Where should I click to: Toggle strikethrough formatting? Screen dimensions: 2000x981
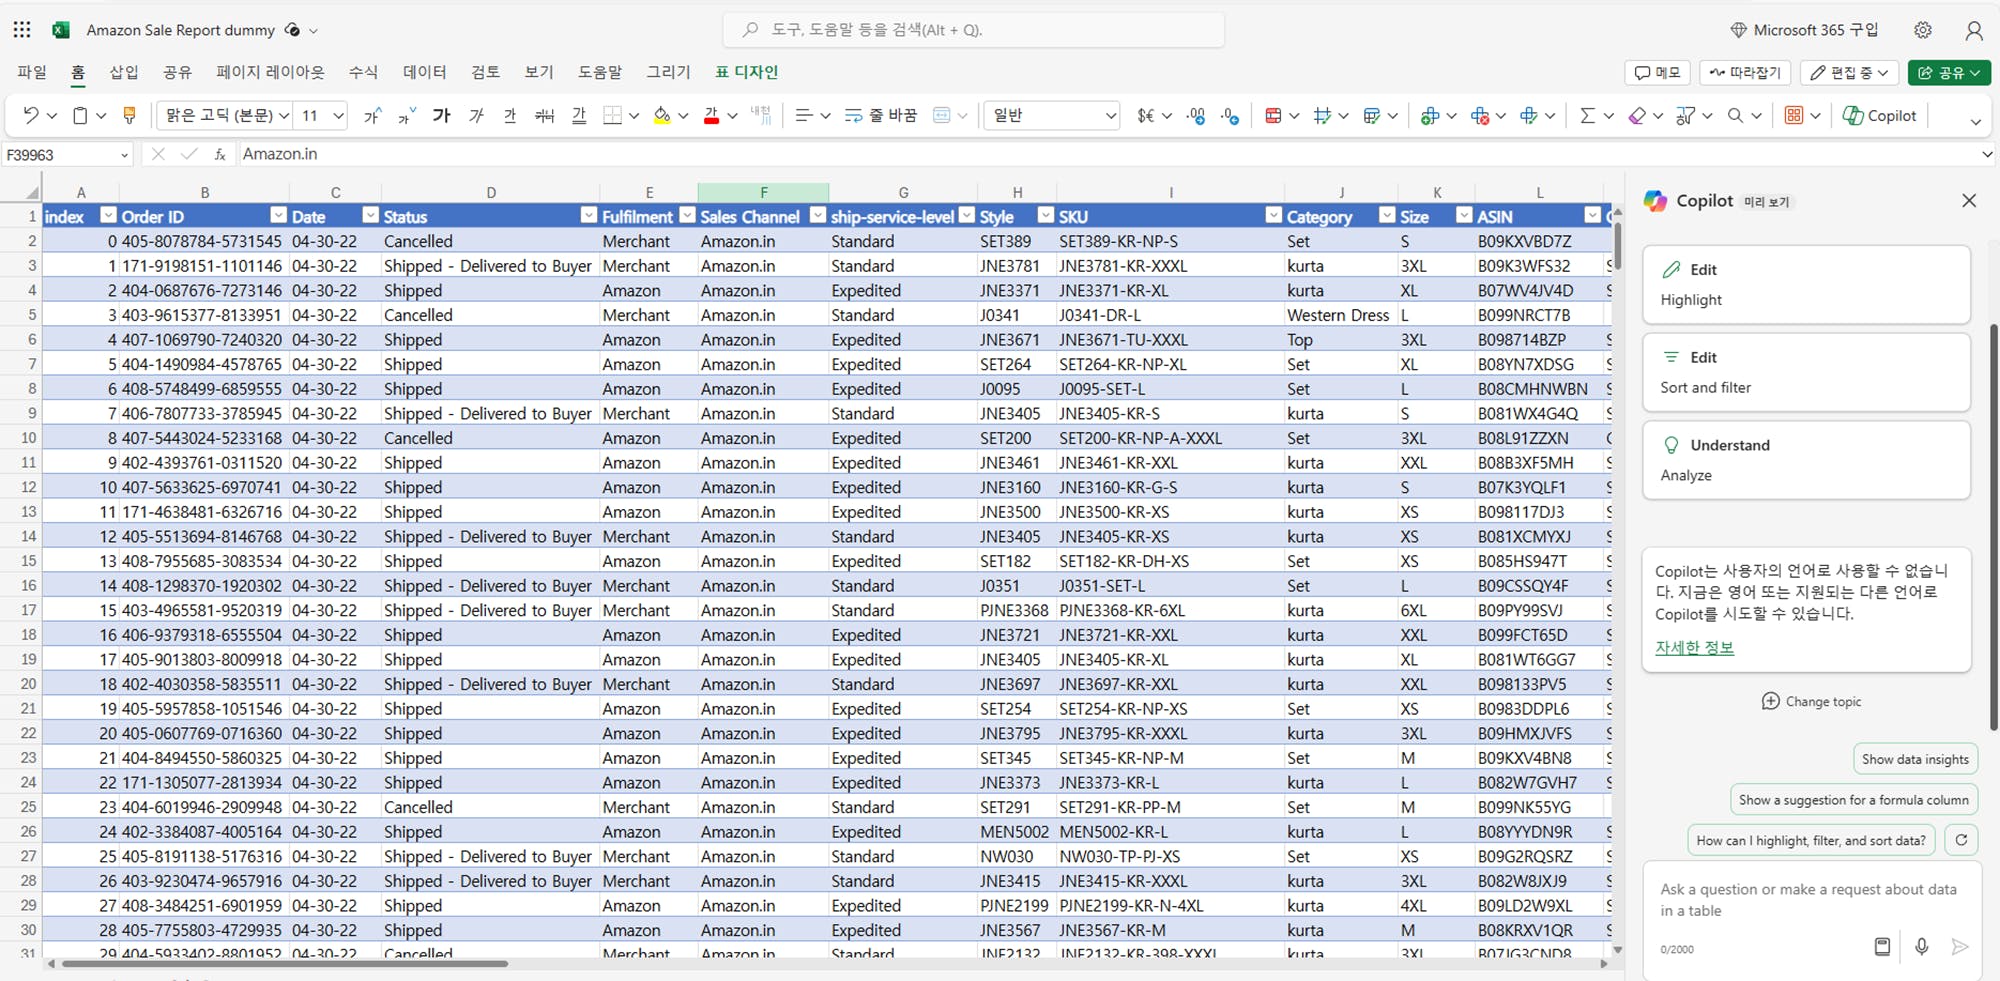pos(544,116)
